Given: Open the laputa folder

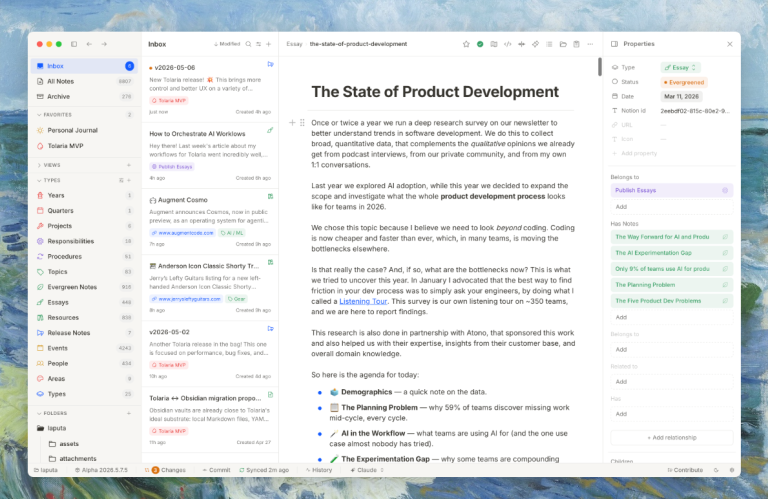Looking at the screenshot, I should coord(85,428).
